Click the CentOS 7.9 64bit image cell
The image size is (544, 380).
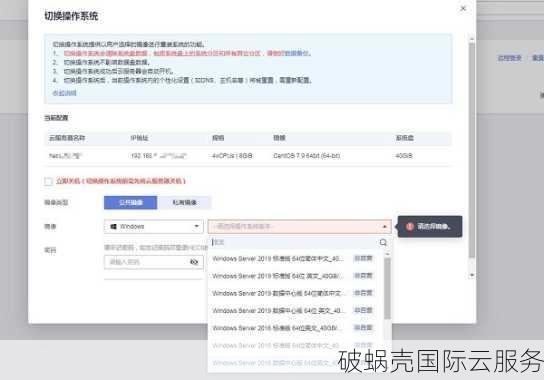(306, 156)
